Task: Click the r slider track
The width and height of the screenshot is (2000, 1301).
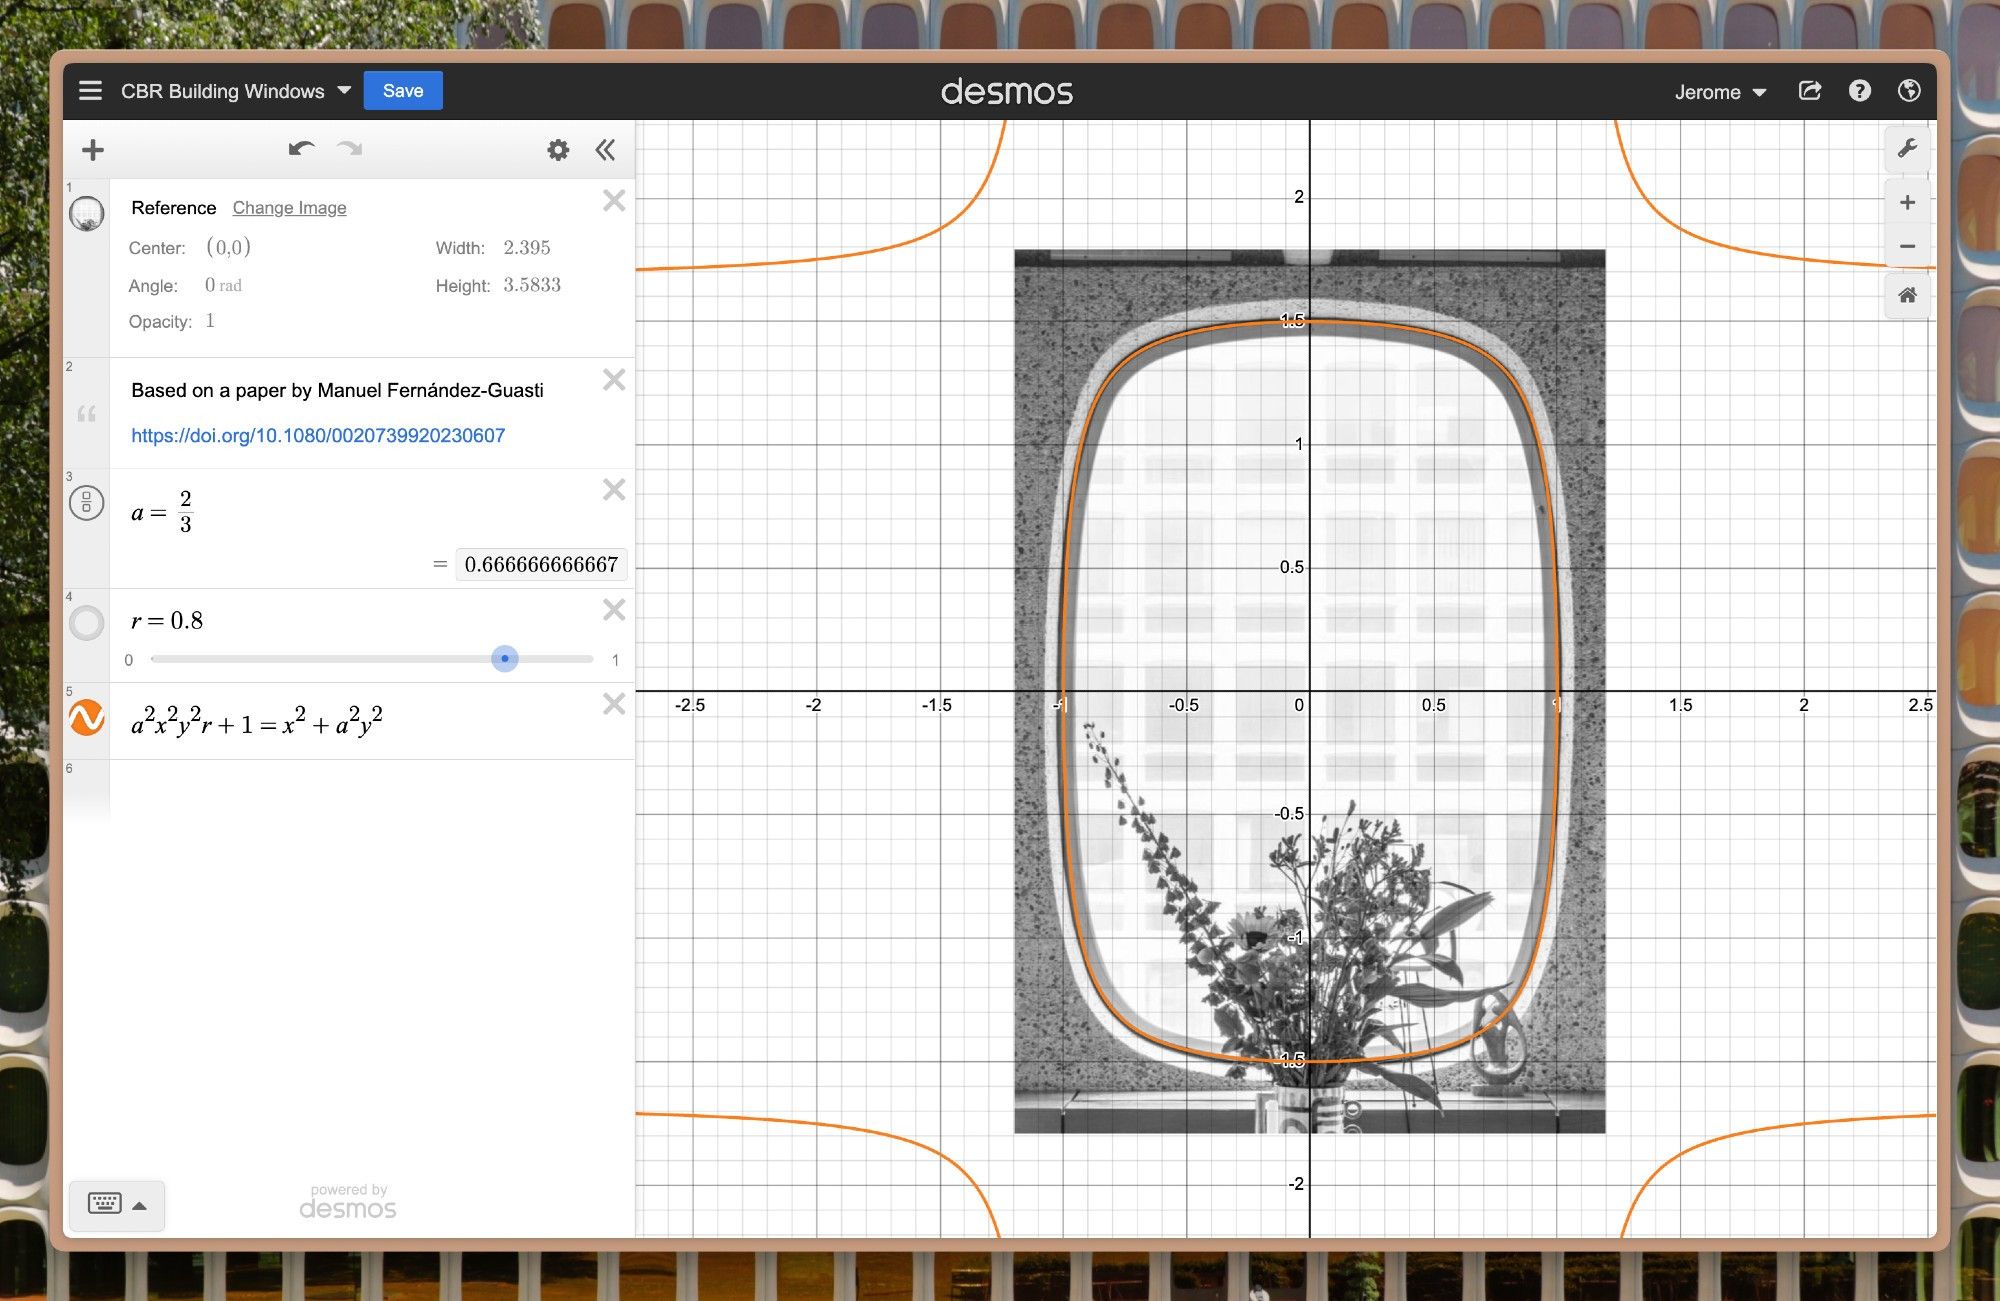Action: click(372, 659)
